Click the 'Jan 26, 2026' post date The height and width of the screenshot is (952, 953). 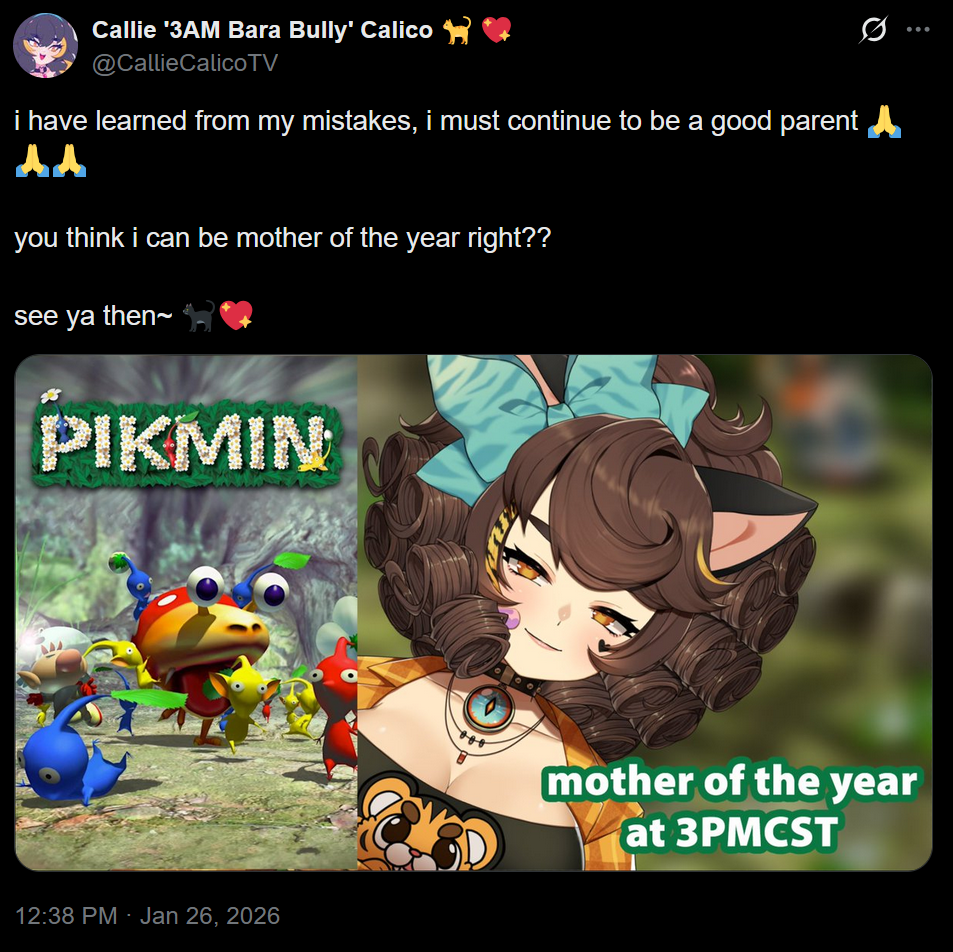[210, 916]
